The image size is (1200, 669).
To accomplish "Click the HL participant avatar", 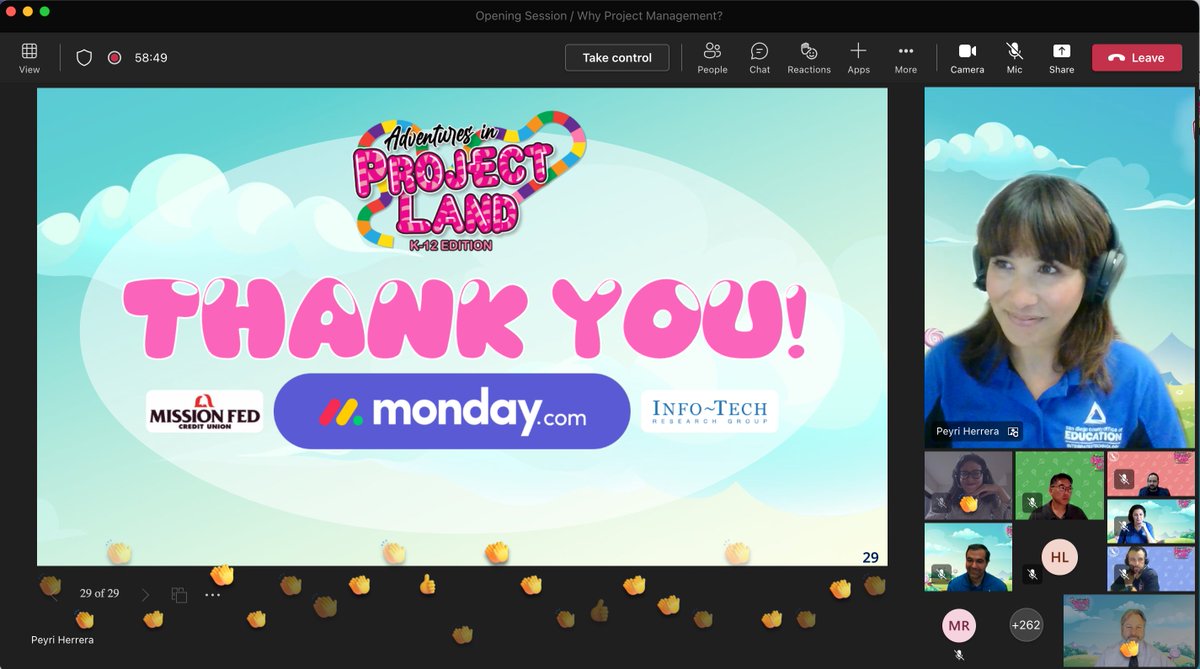I will click(1059, 557).
